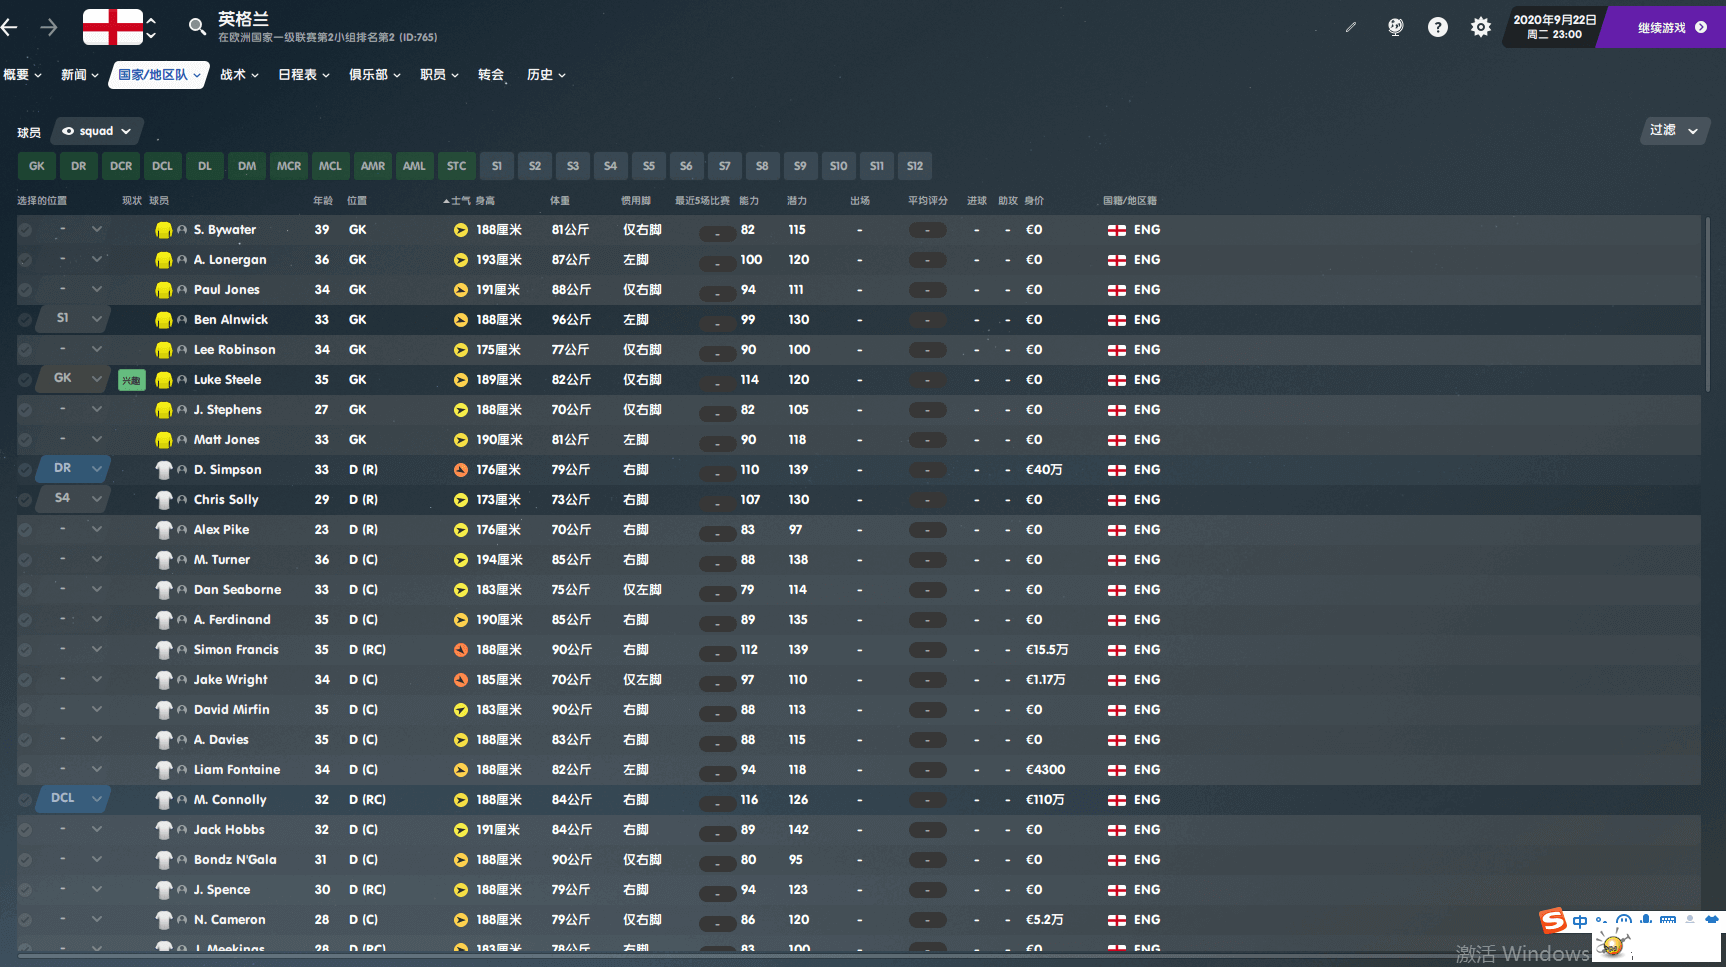Open the 战术 tactics menu
Image resolution: width=1726 pixels, height=967 pixels.
[239, 75]
